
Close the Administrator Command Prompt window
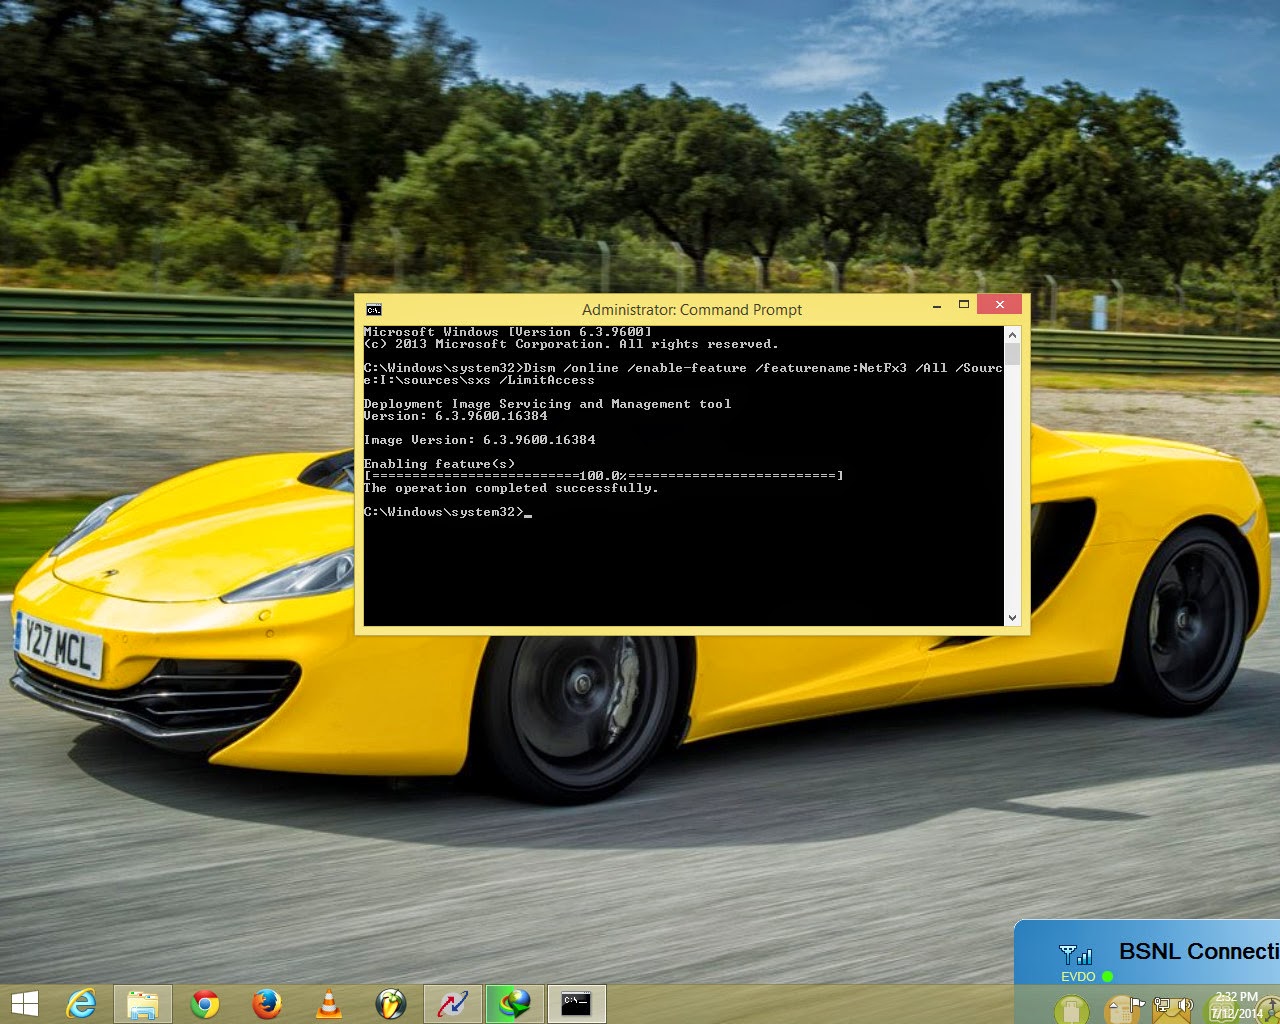pyautogui.click(x=999, y=305)
